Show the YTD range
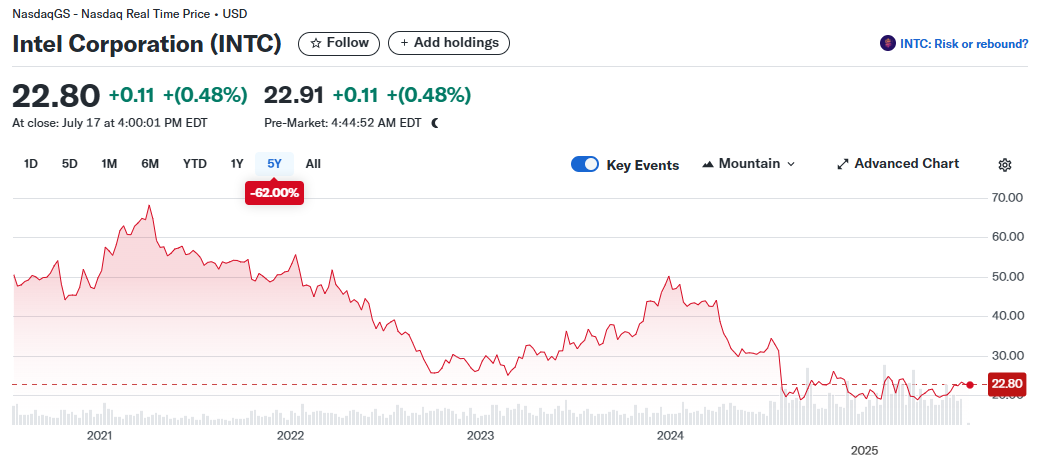Viewport: 1050px width, 464px height. (195, 164)
